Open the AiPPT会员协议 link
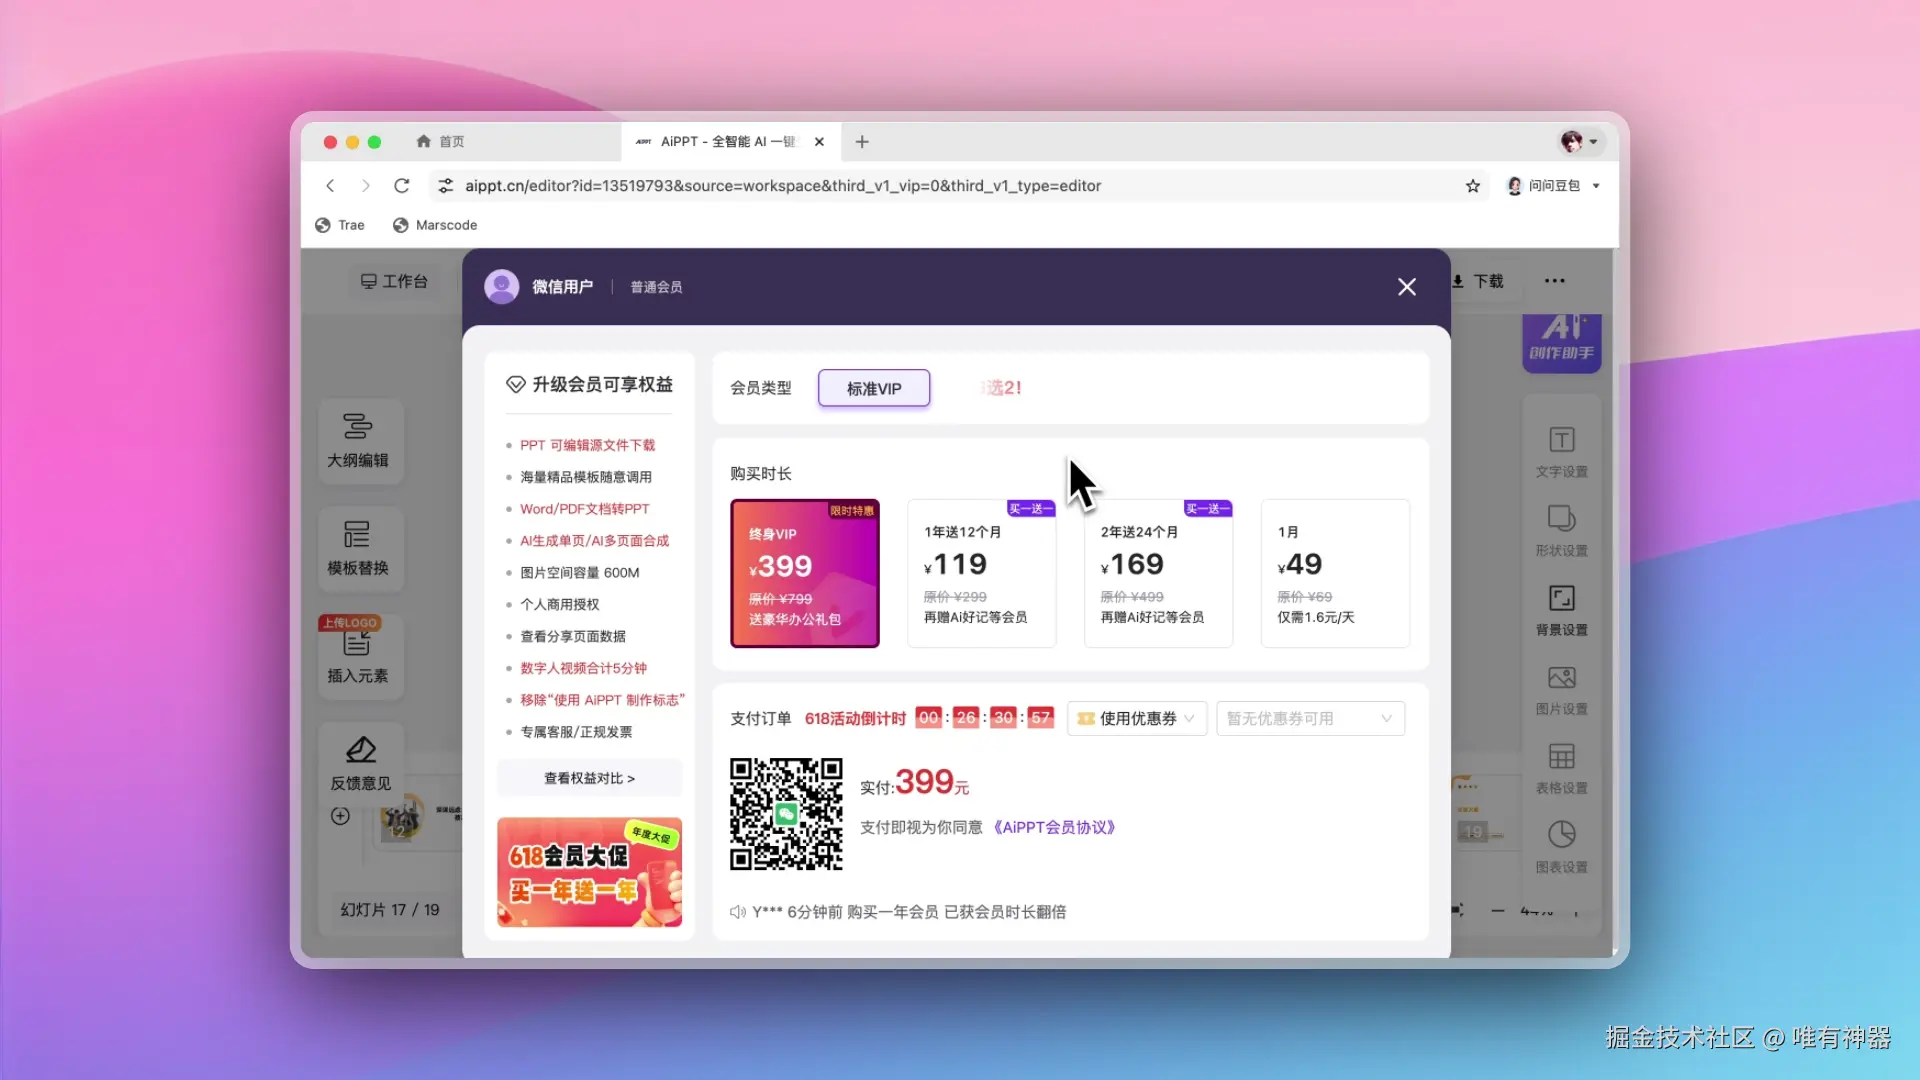This screenshot has height=1080, width=1920. [1054, 827]
